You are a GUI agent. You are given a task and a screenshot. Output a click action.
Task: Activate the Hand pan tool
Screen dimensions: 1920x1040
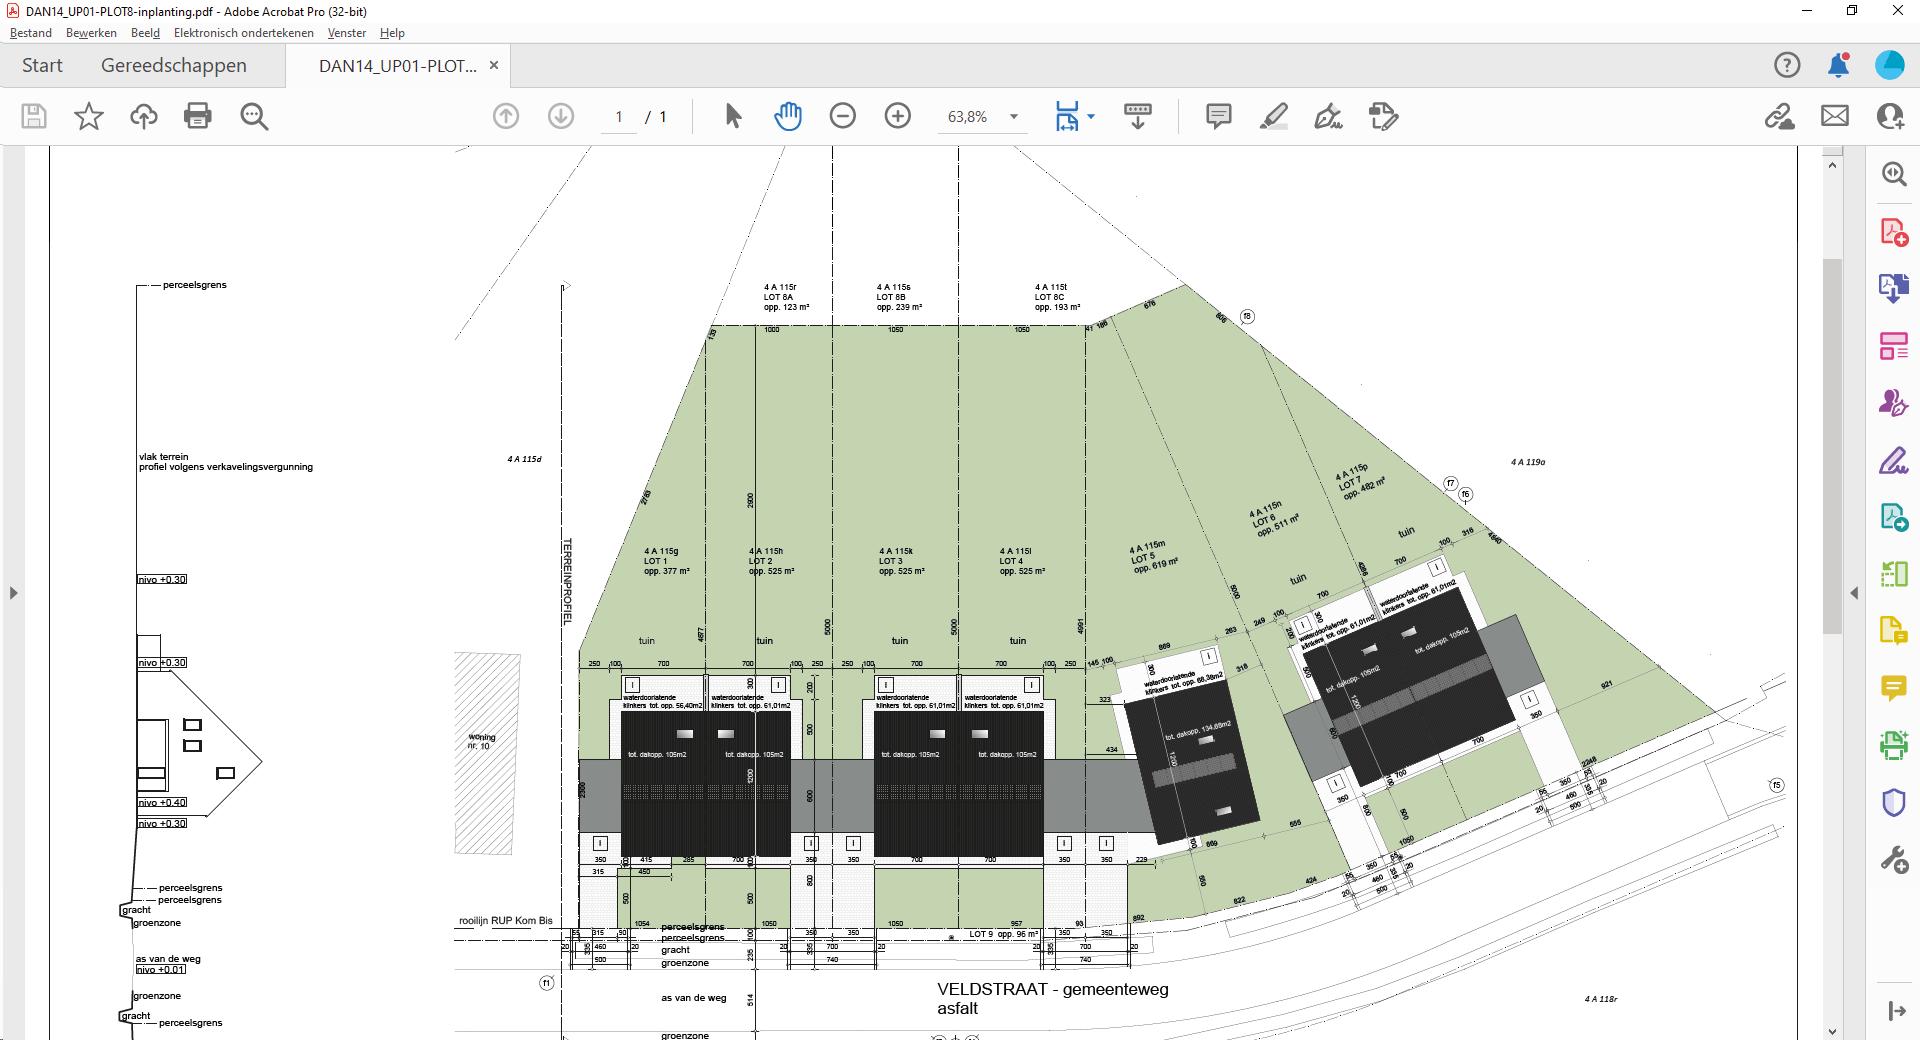pyautogui.click(x=788, y=116)
